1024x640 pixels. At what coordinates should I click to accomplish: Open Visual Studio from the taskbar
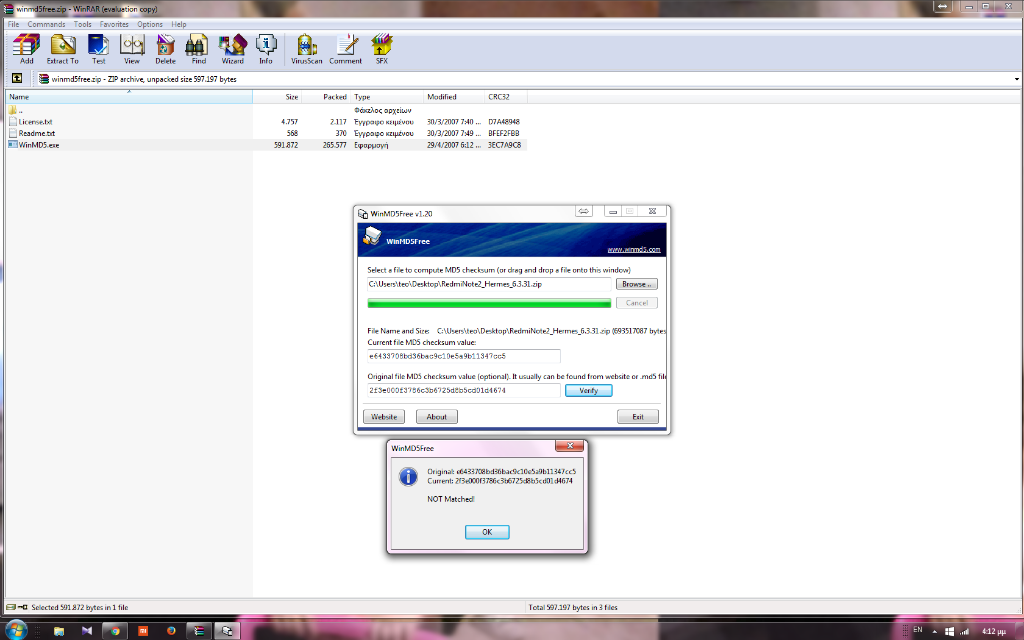click(87, 631)
